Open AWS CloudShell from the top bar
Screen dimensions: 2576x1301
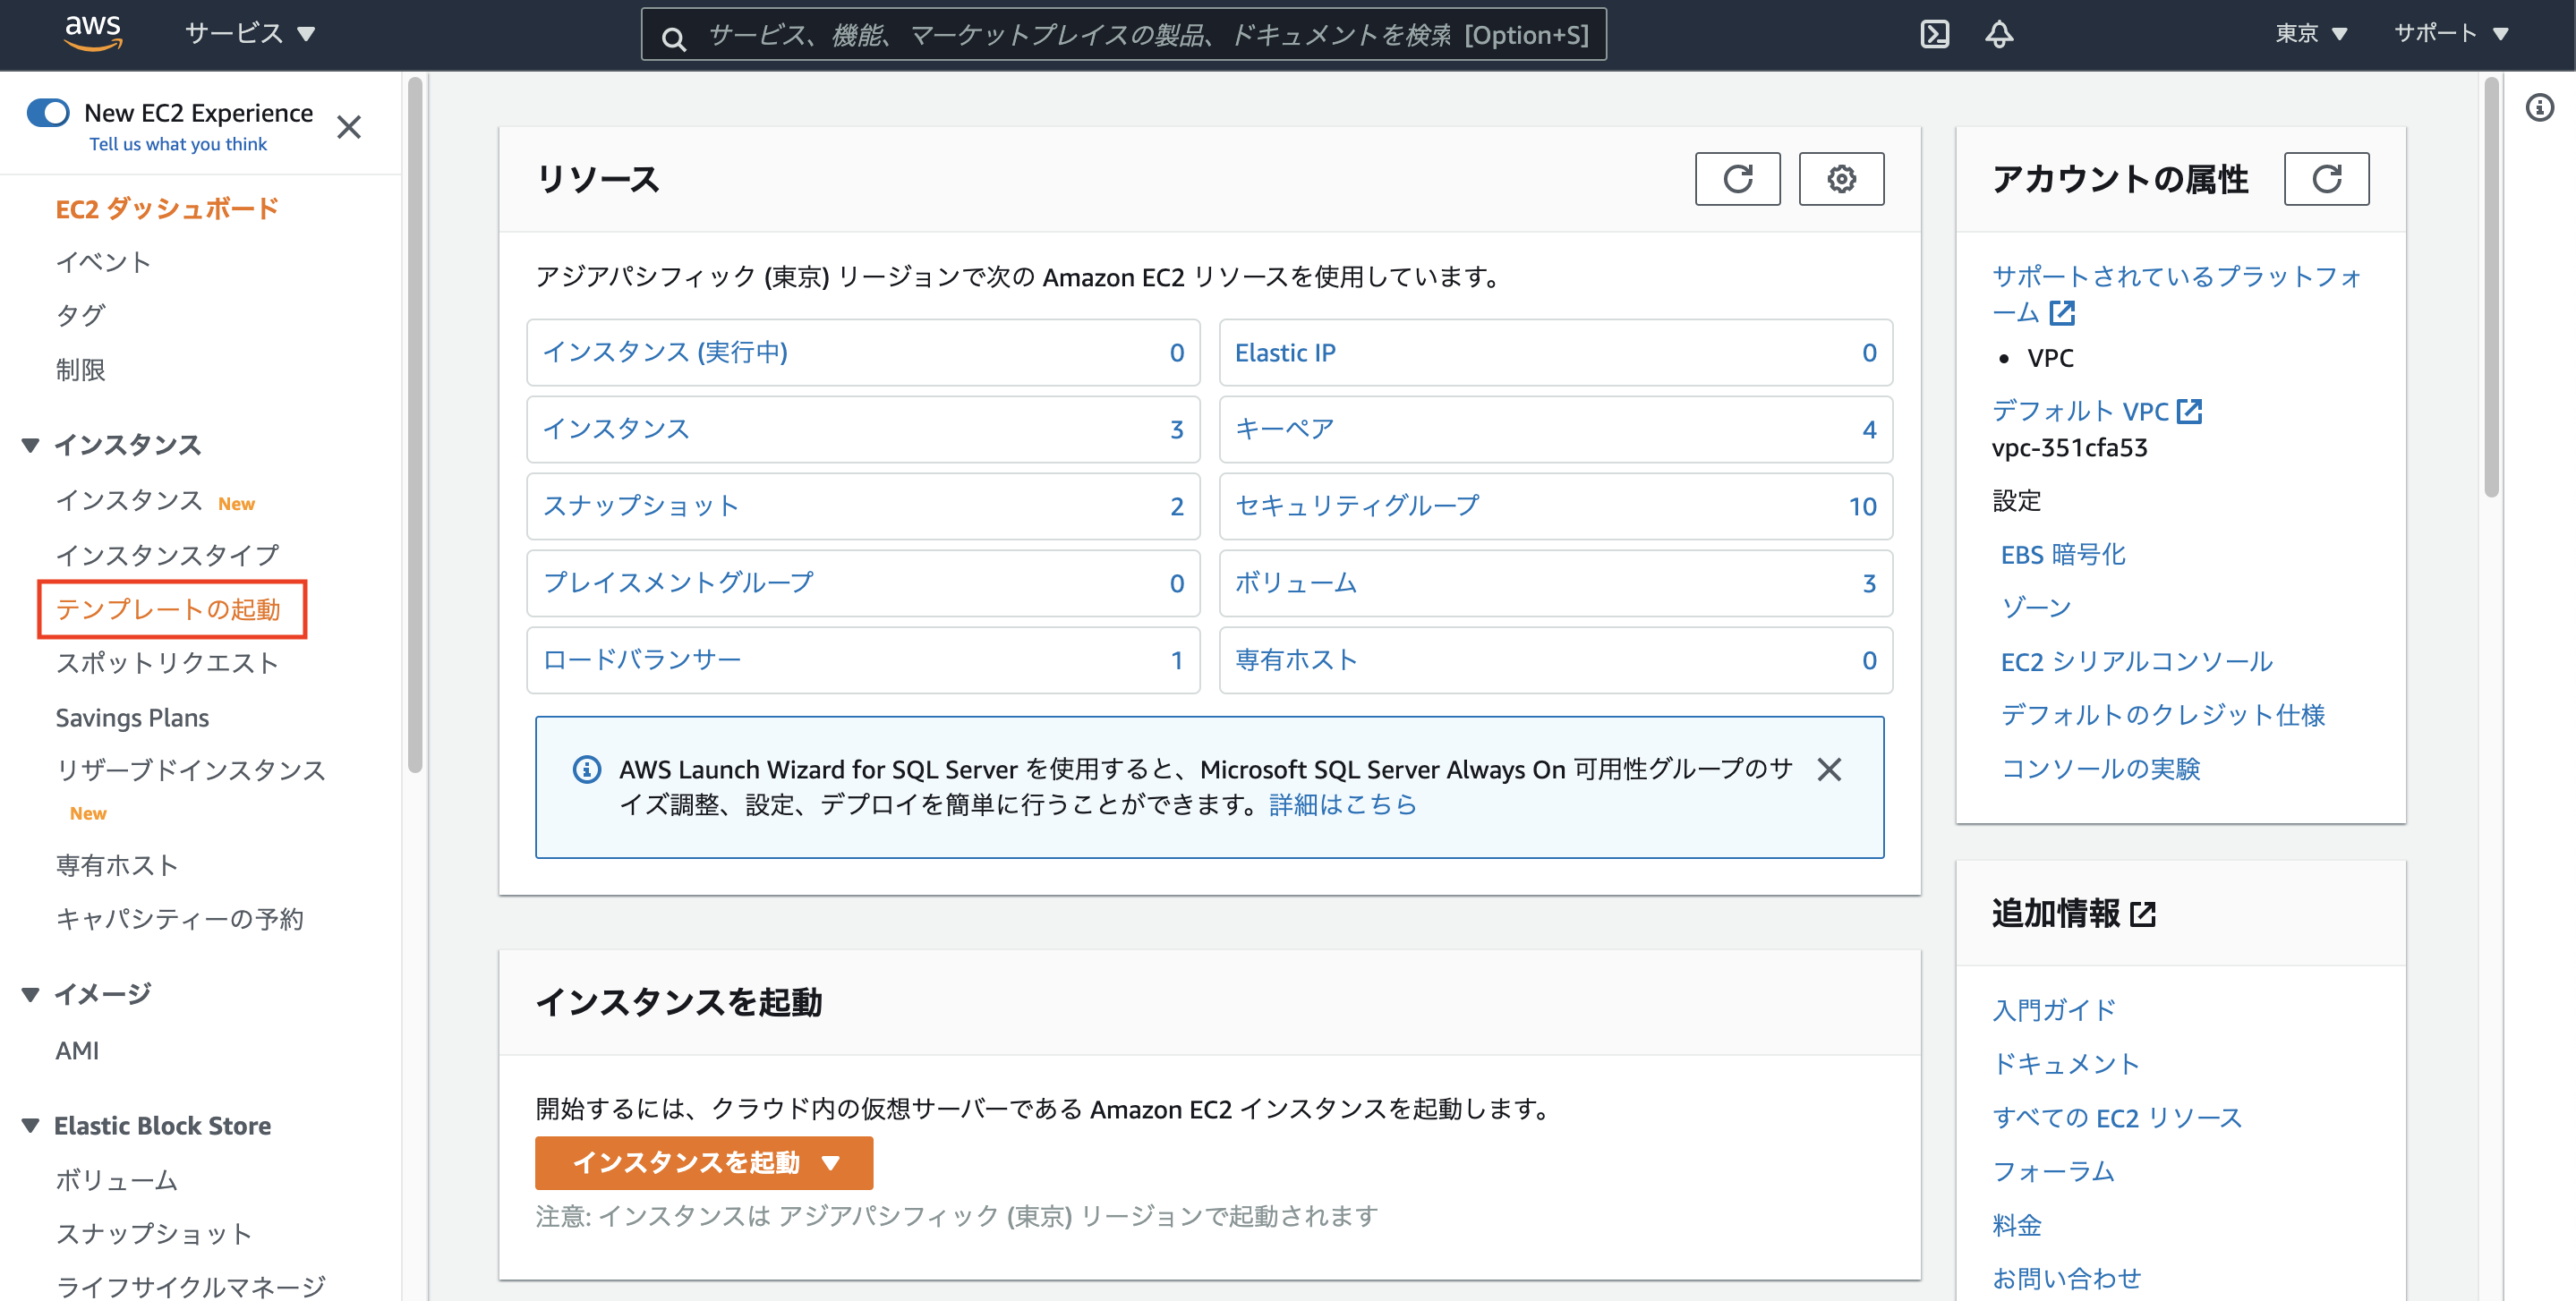[1936, 33]
